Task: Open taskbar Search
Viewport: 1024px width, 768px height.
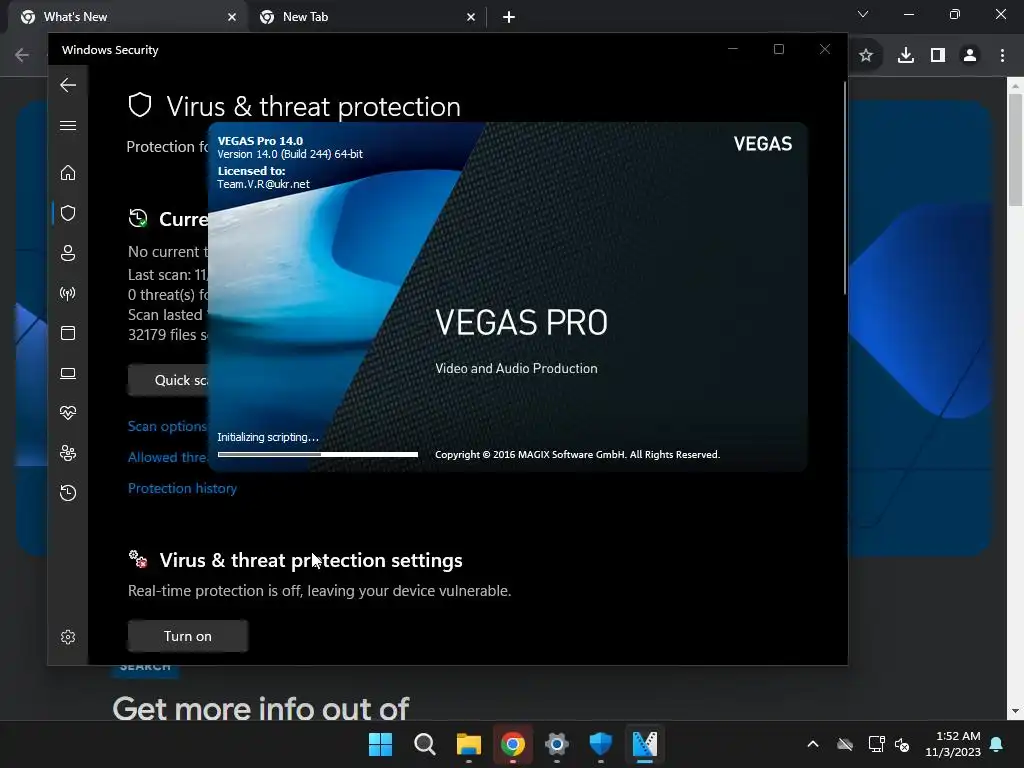Action: coord(424,744)
